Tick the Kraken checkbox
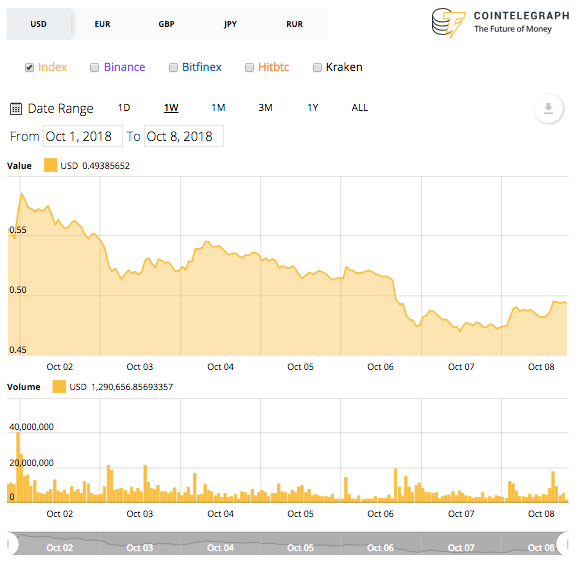The width and height of the screenshot is (583, 562). tap(317, 67)
